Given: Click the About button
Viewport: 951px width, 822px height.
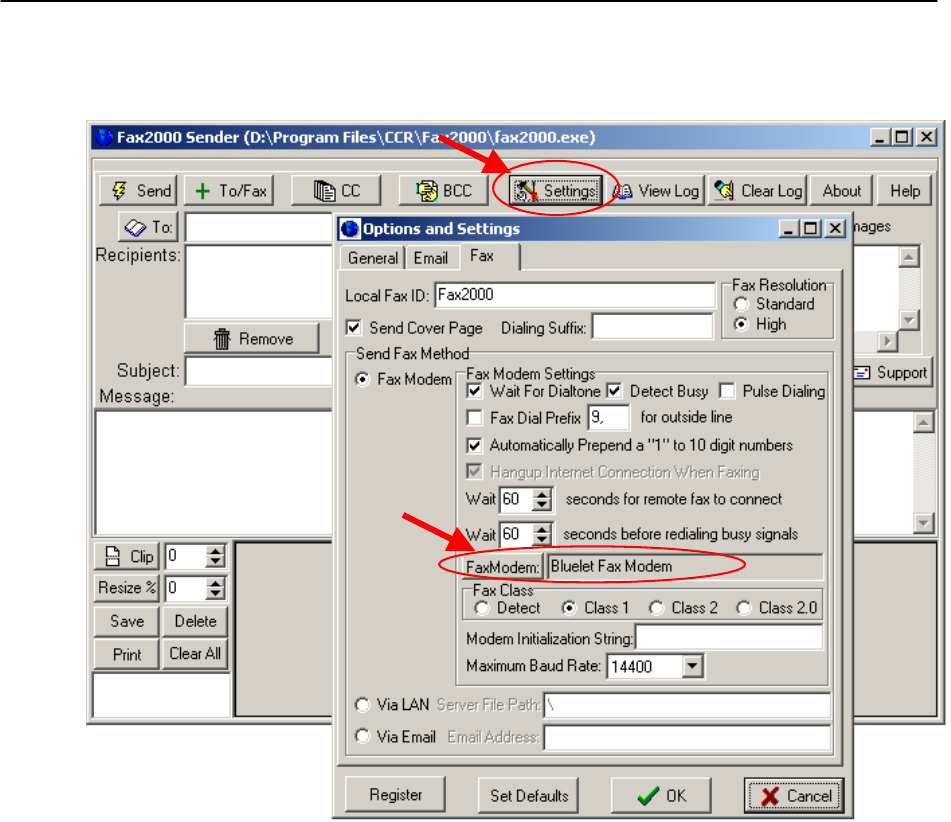Looking at the screenshot, I should 841,191.
